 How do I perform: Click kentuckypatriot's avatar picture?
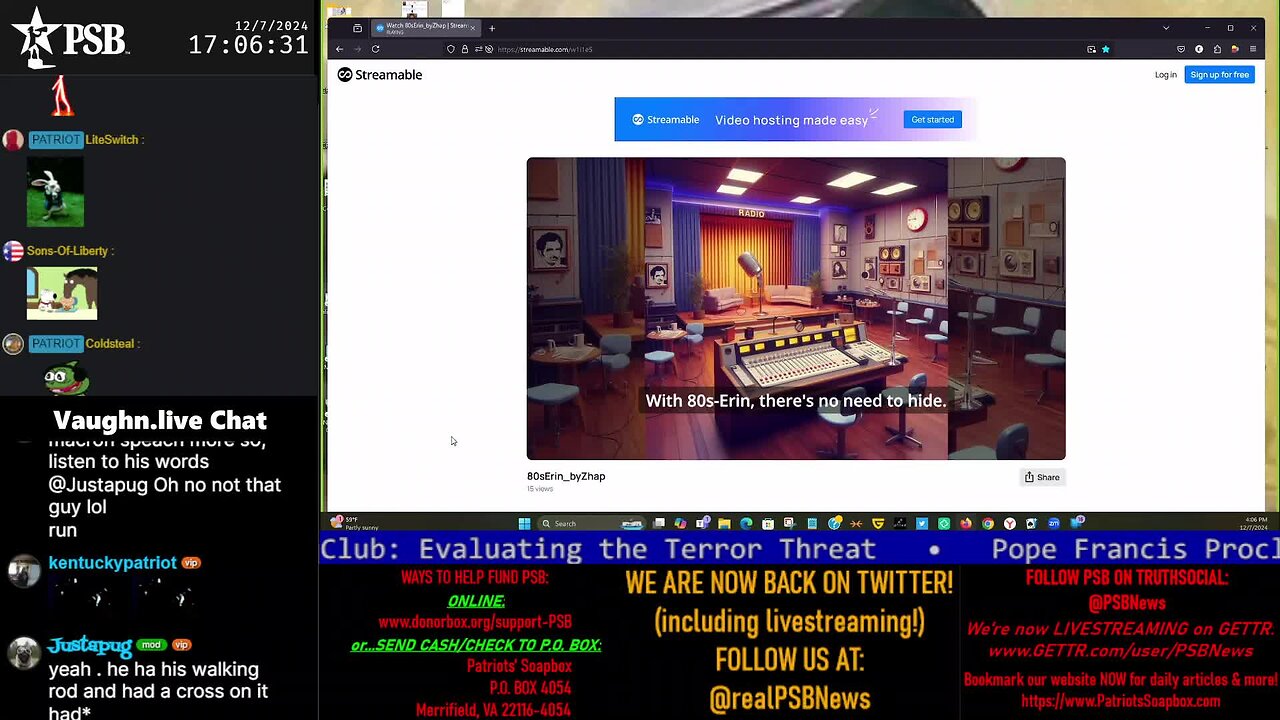point(24,571)
